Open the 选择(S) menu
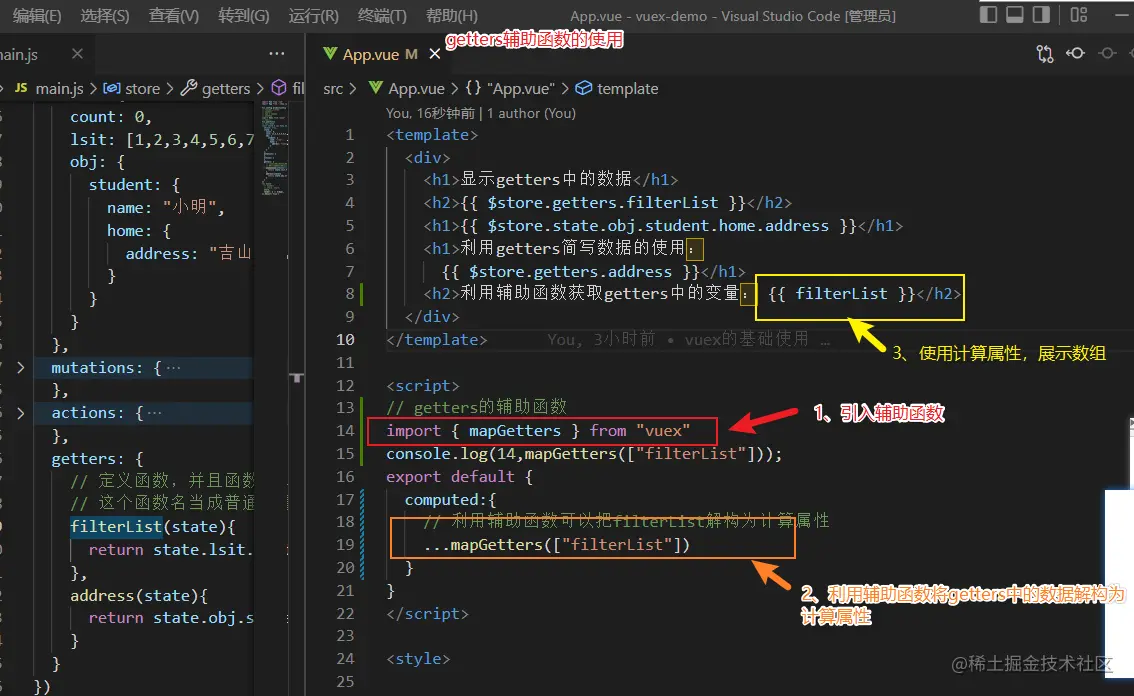Image resolution: width=1134 pixels, height=696 pixels. pyautogui.click(x=105, y=16)
